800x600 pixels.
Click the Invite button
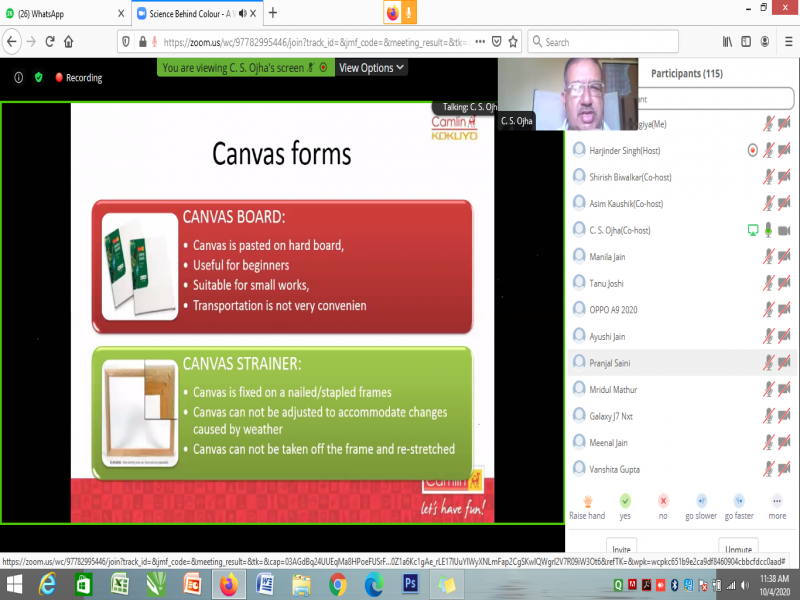(x=622, y=549)
